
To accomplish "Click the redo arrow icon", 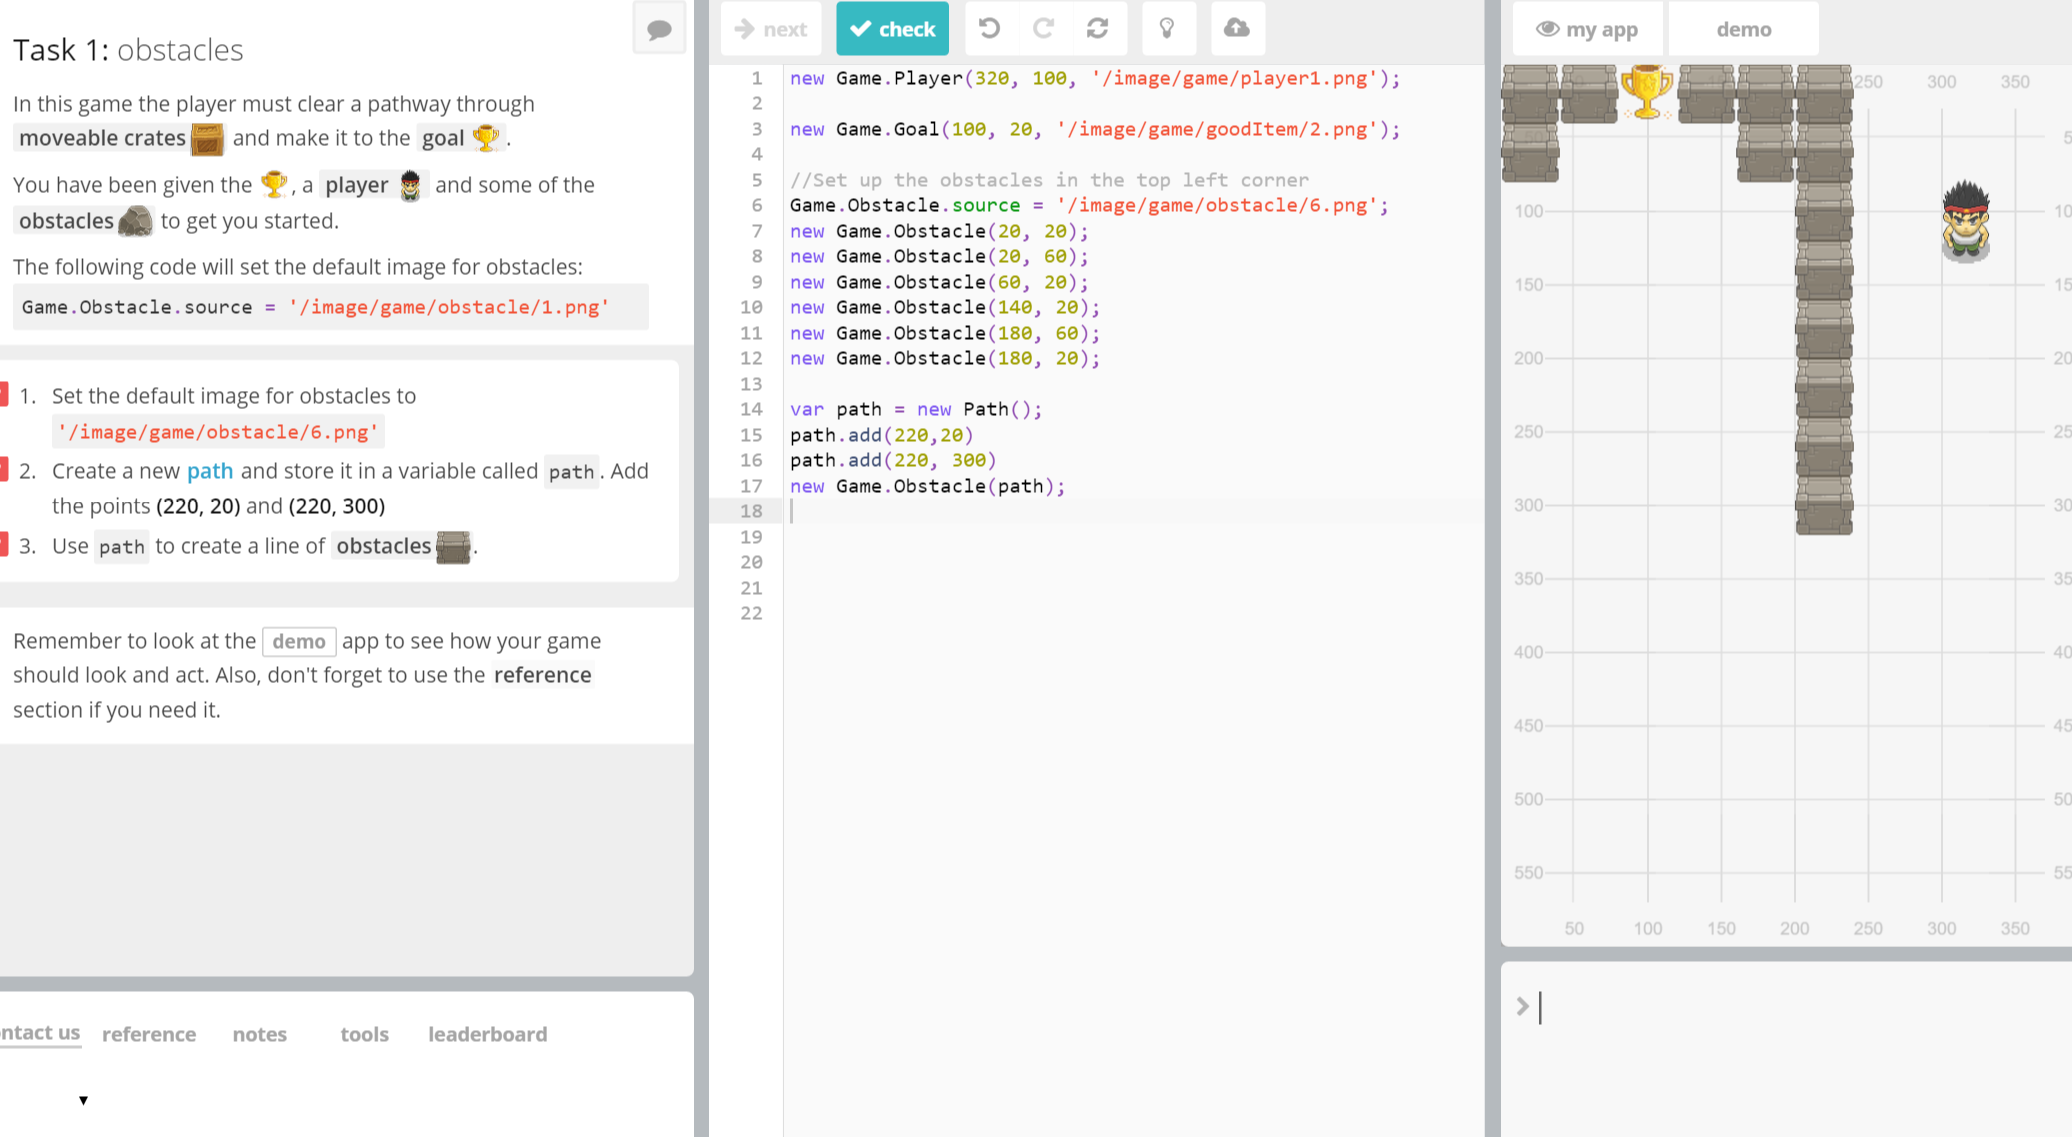I will click(1043, 29).
